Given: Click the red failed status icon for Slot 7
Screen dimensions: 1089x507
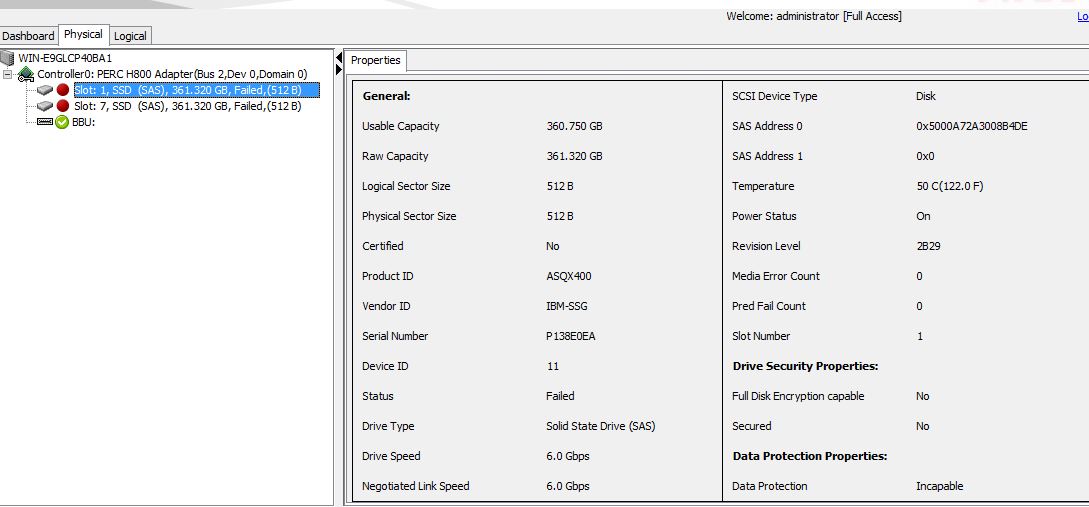Looking at the screenshot, I should (x=63, y=106).
